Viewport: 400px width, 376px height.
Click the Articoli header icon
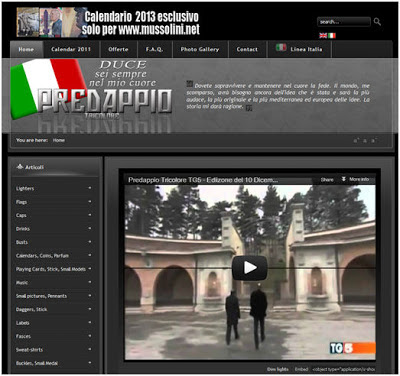pyautogui.click(x=20, y=167)
